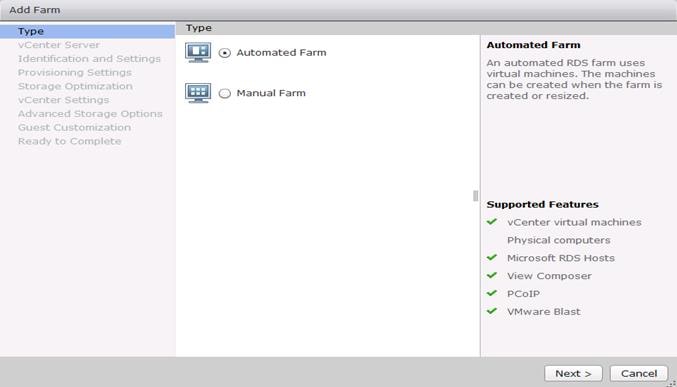Click the 'Supported Features' heading
The width and height of the screenshot is (677, 387).
[x=542, y=205]
